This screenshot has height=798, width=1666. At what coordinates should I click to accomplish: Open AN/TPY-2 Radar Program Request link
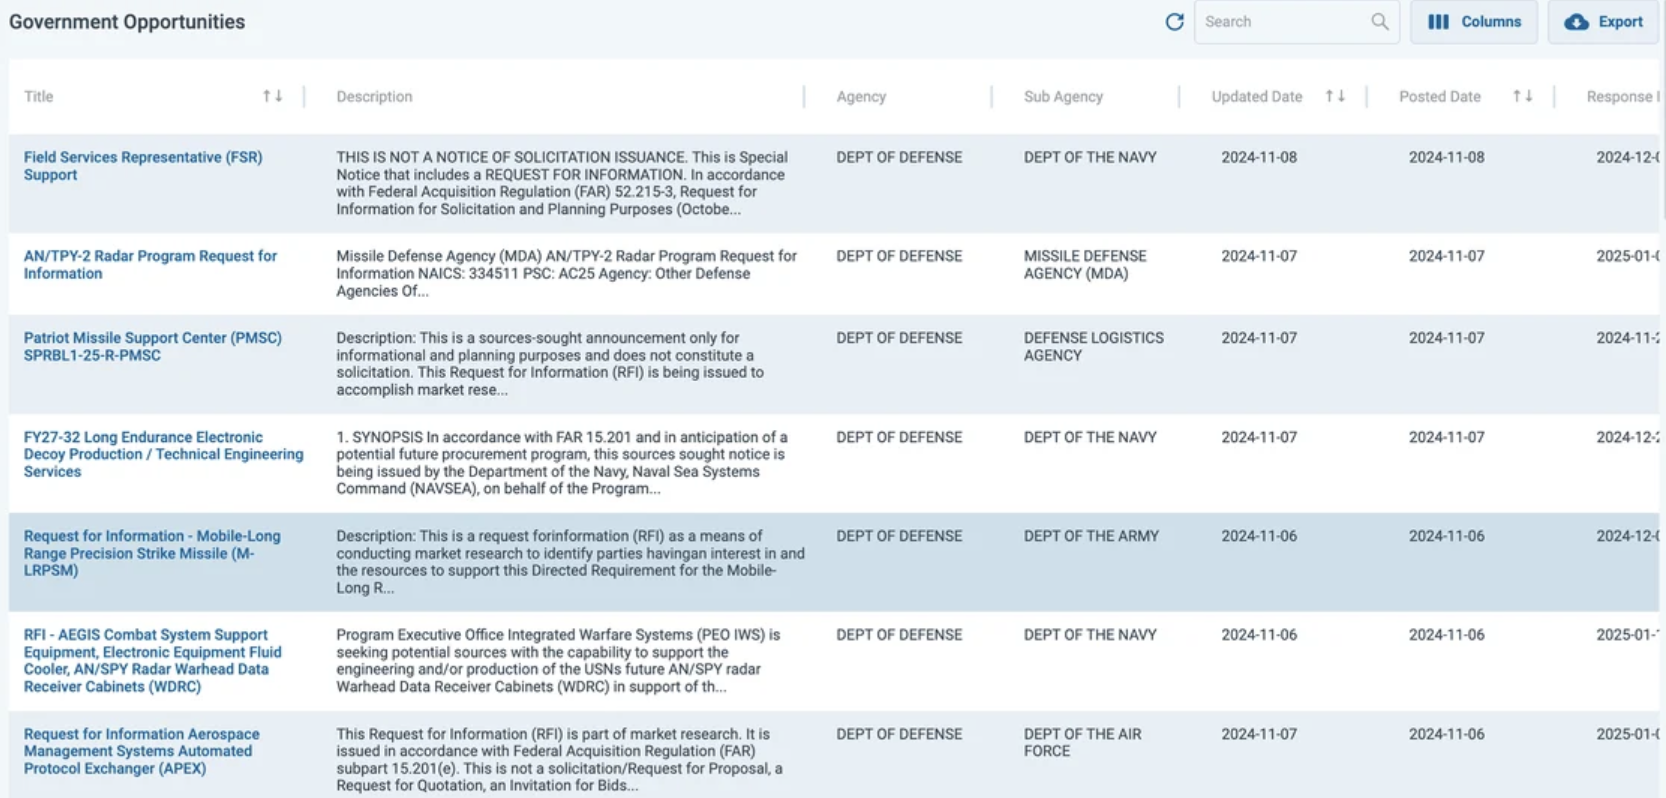click(x=150, y=265)
